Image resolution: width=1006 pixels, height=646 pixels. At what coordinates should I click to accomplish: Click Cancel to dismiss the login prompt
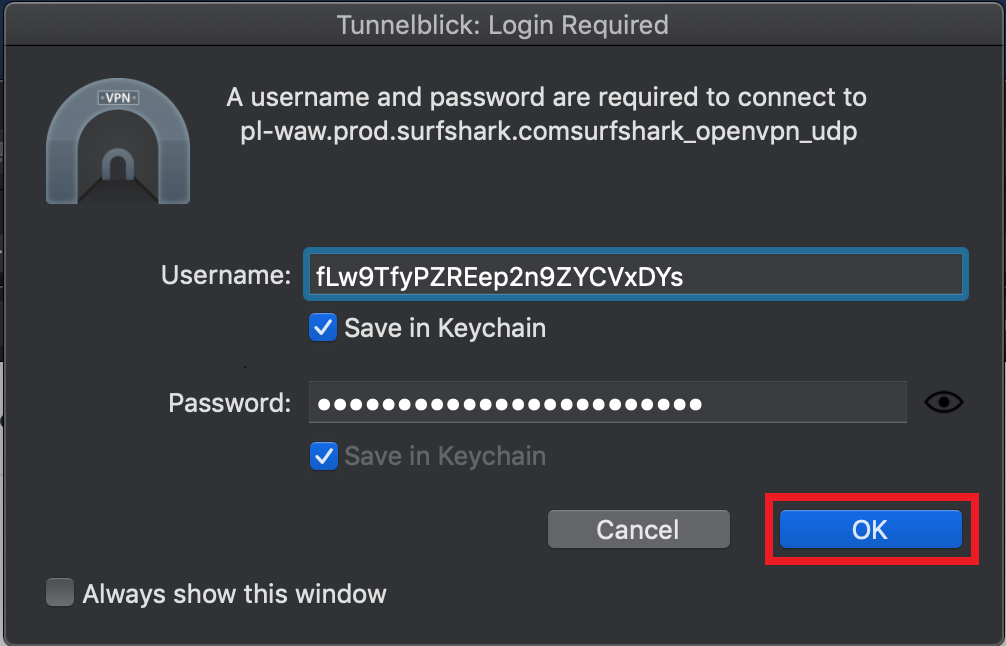pos(638,529)
